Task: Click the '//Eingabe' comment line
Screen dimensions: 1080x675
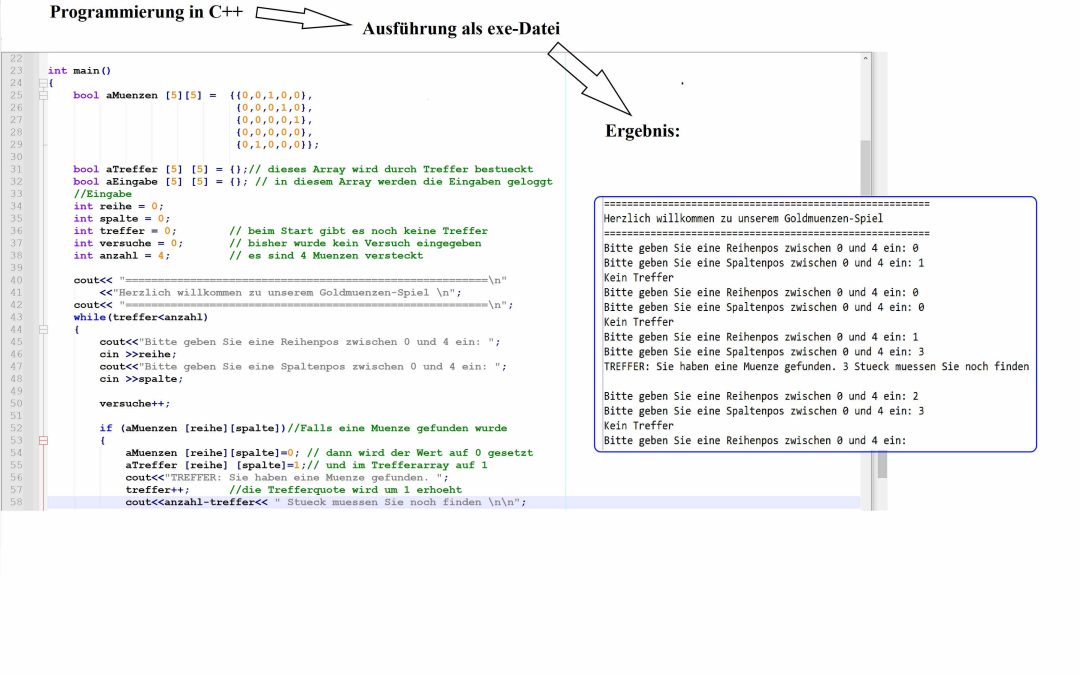Action: tap(103, 194)
